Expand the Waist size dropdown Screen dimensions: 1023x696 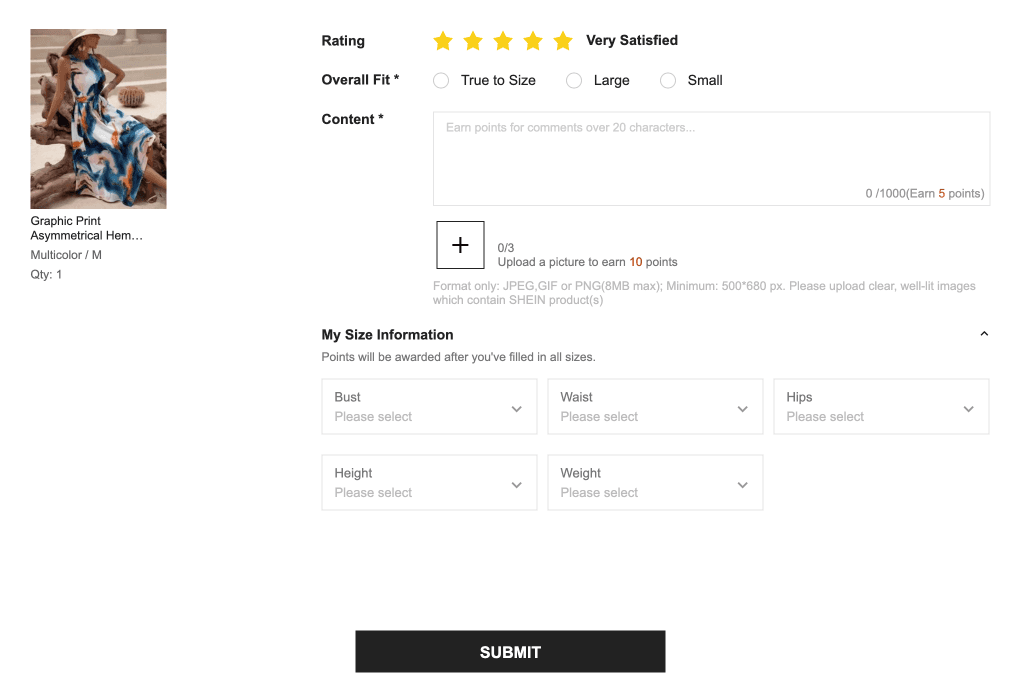(x=655, y=407)
